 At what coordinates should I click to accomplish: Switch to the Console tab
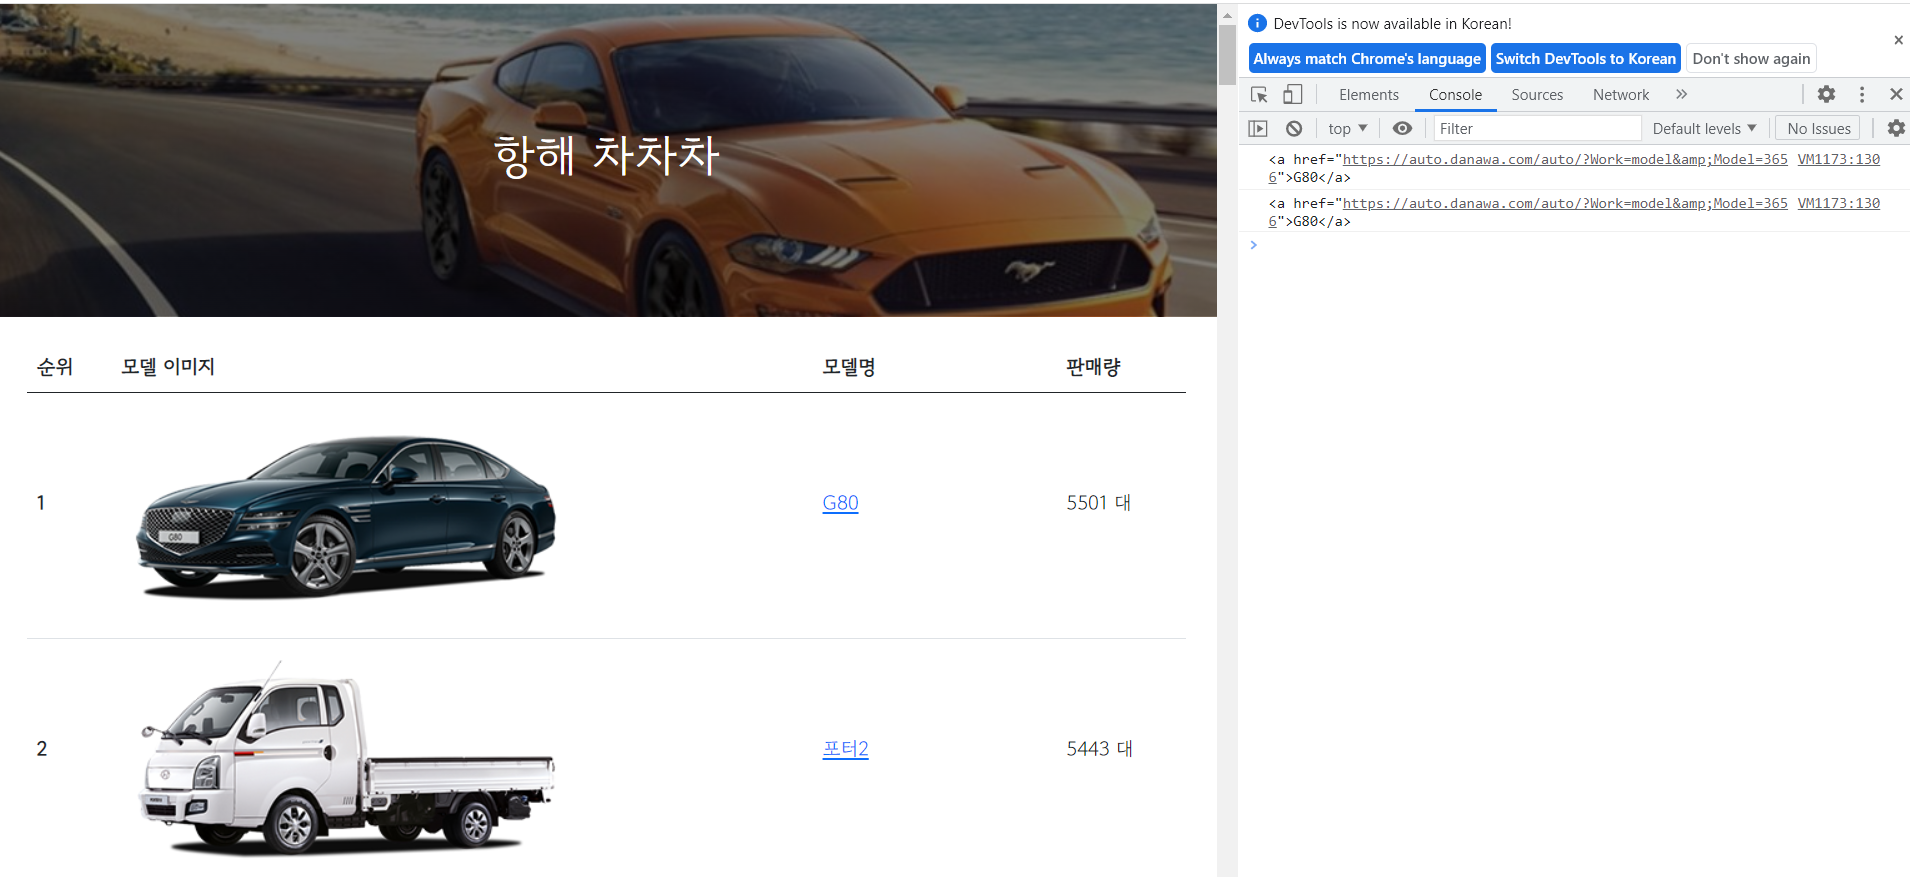(1455, 95)
